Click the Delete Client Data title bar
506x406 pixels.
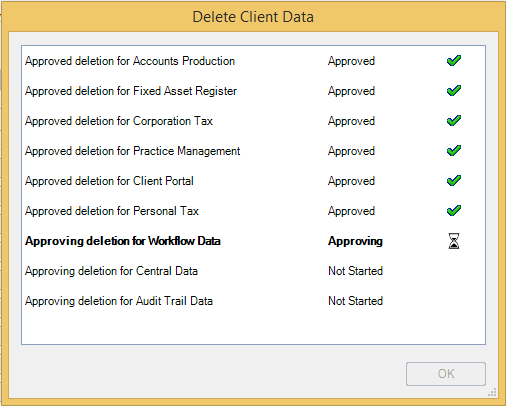[x=253, y=17]
